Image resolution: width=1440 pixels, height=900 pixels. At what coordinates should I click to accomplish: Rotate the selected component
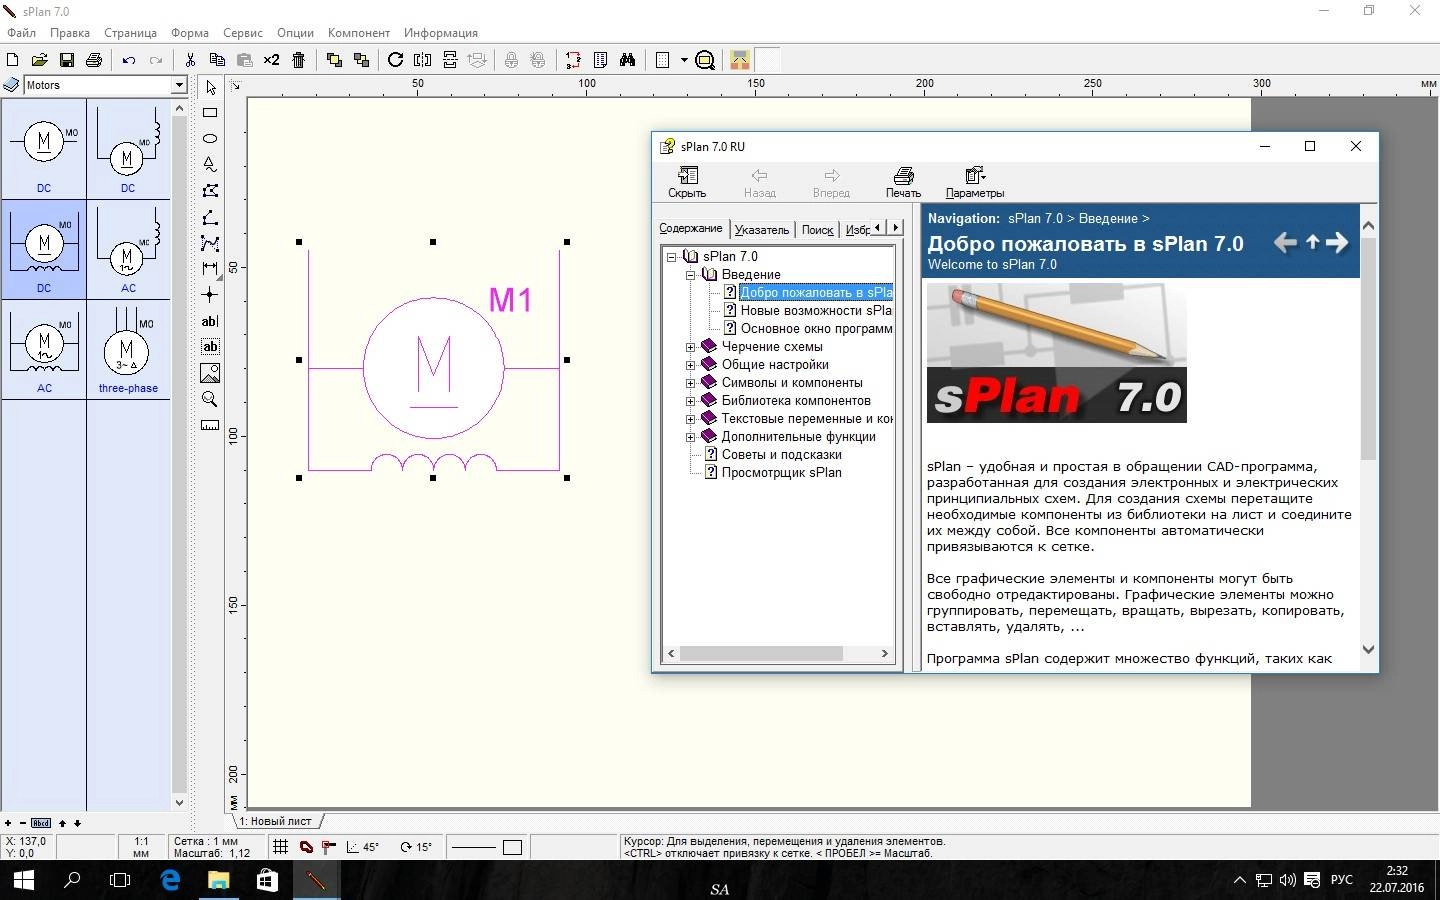pyautogui.click(x=396, y=60)
